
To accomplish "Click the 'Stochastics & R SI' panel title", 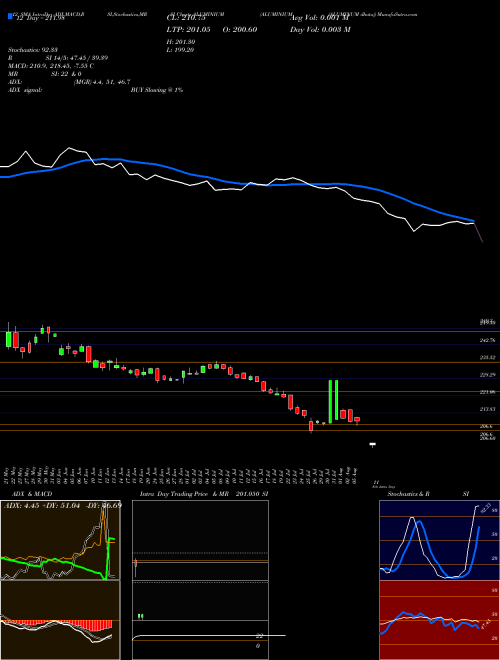I will point(428,494).
